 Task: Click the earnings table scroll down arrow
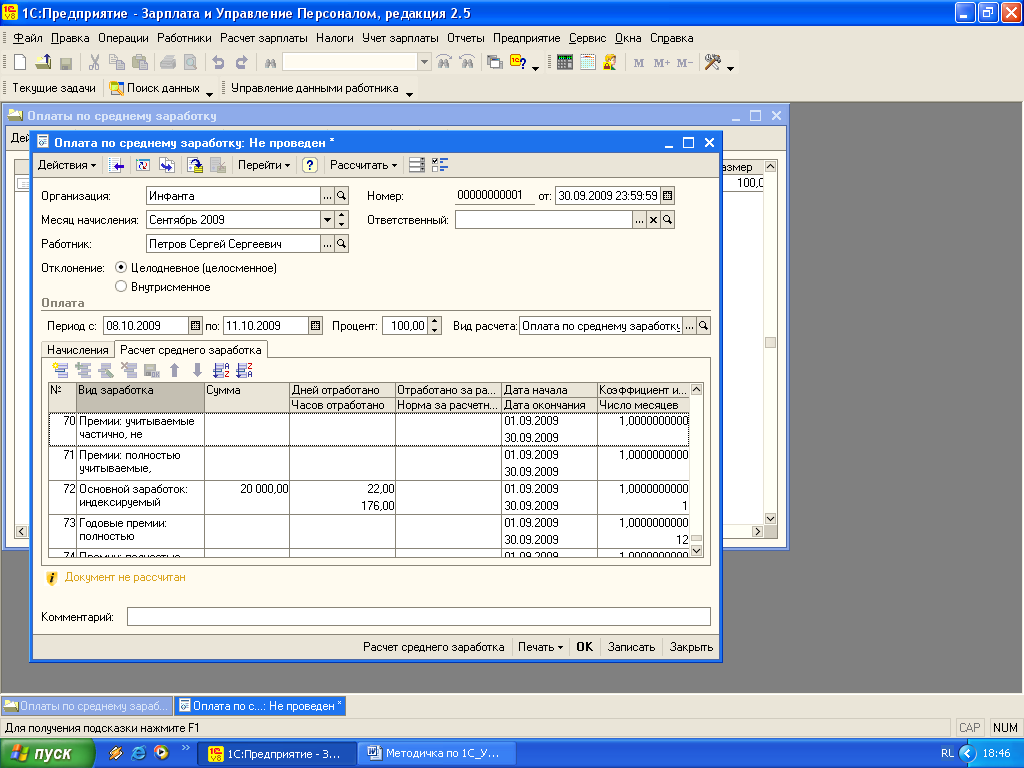(696, 551)
